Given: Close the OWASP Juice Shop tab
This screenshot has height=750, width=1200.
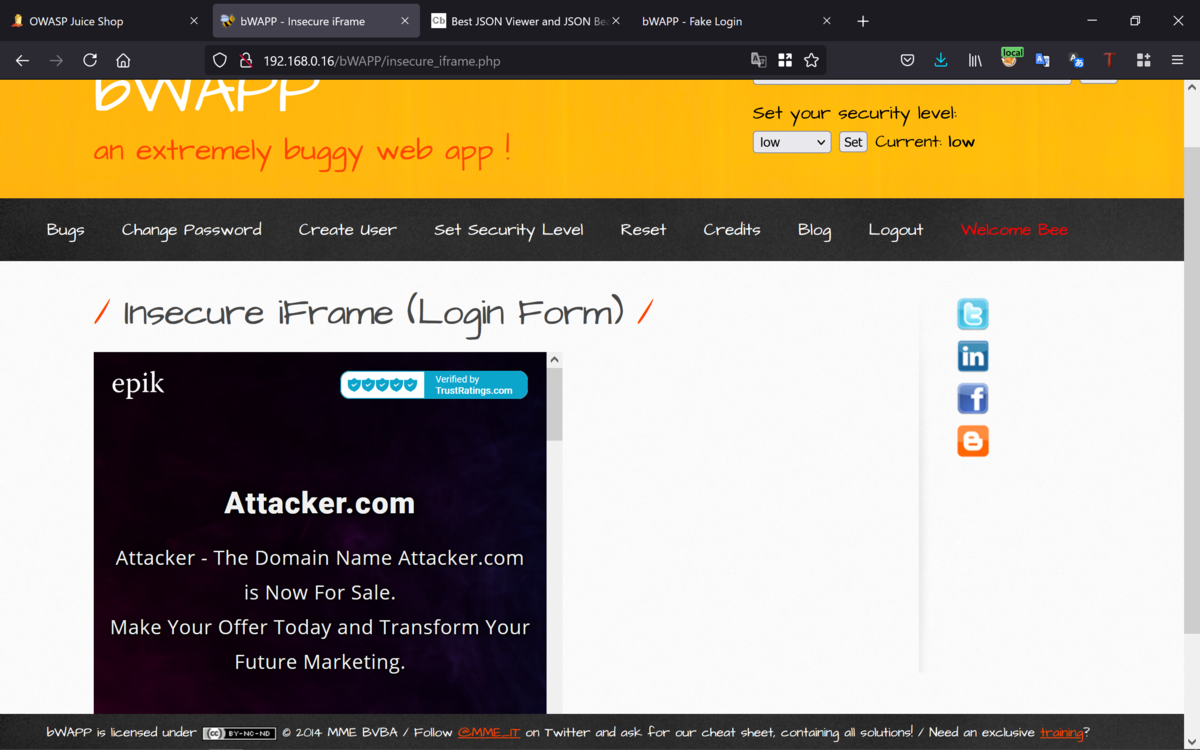Looking at the screenshot, I should click(x=194, y=21).
